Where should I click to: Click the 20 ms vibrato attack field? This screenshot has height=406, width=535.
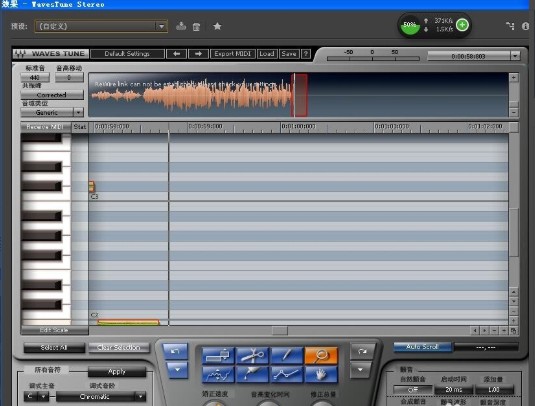pyautogui.click(x=453, y=389)
